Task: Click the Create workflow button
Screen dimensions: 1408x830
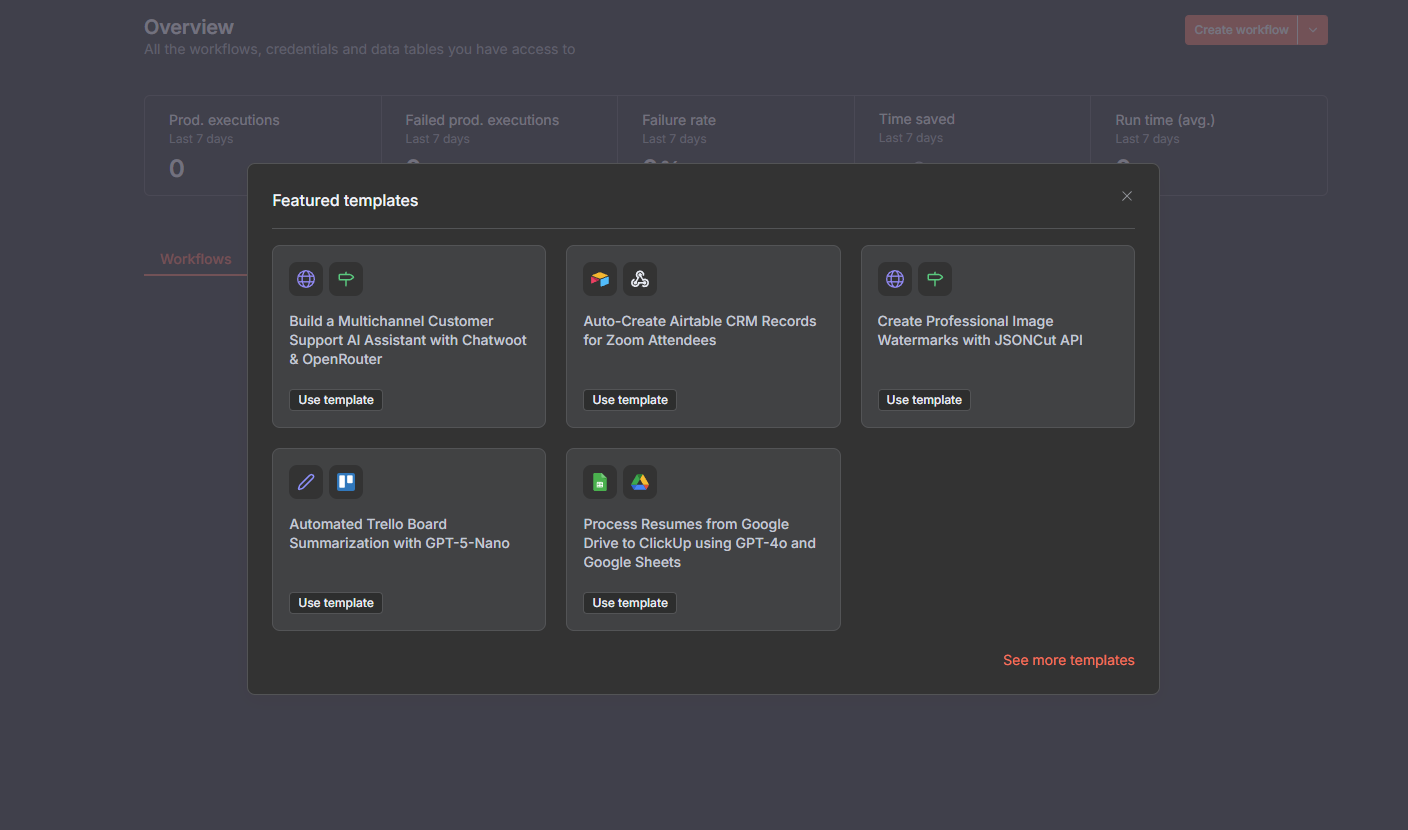Action: click(1240, 29)
